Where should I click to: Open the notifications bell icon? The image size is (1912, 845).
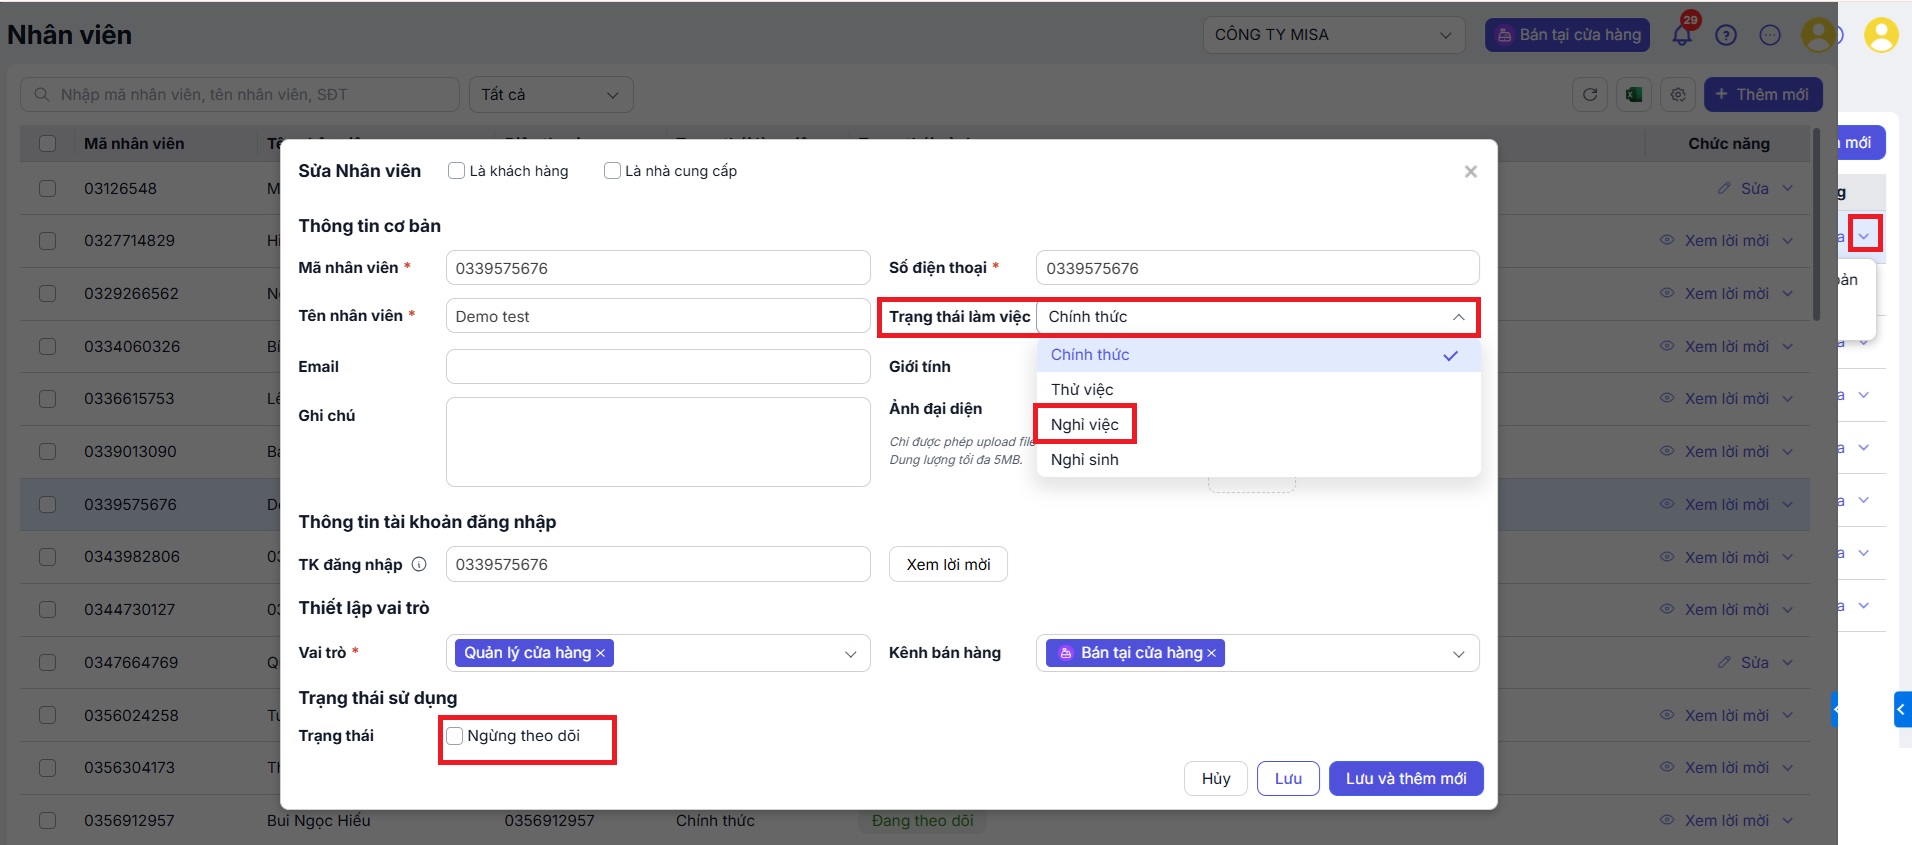[x=1682, y=36]
